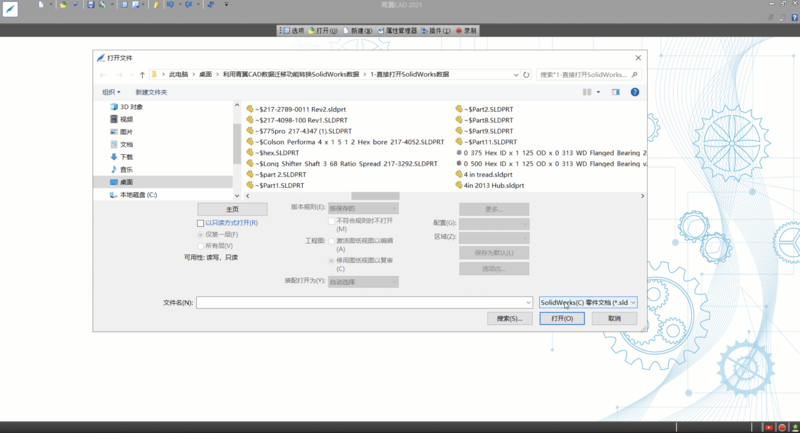This screenshot has width=800, height=433.
Task: Click the navigation tree vertical scrollbar thumb
Action: coord(237,143)
